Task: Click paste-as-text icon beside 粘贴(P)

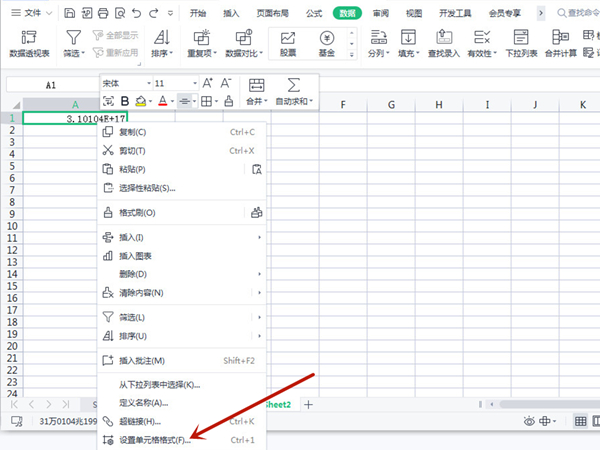Action: pyautogui.click(x=256, y=169)
